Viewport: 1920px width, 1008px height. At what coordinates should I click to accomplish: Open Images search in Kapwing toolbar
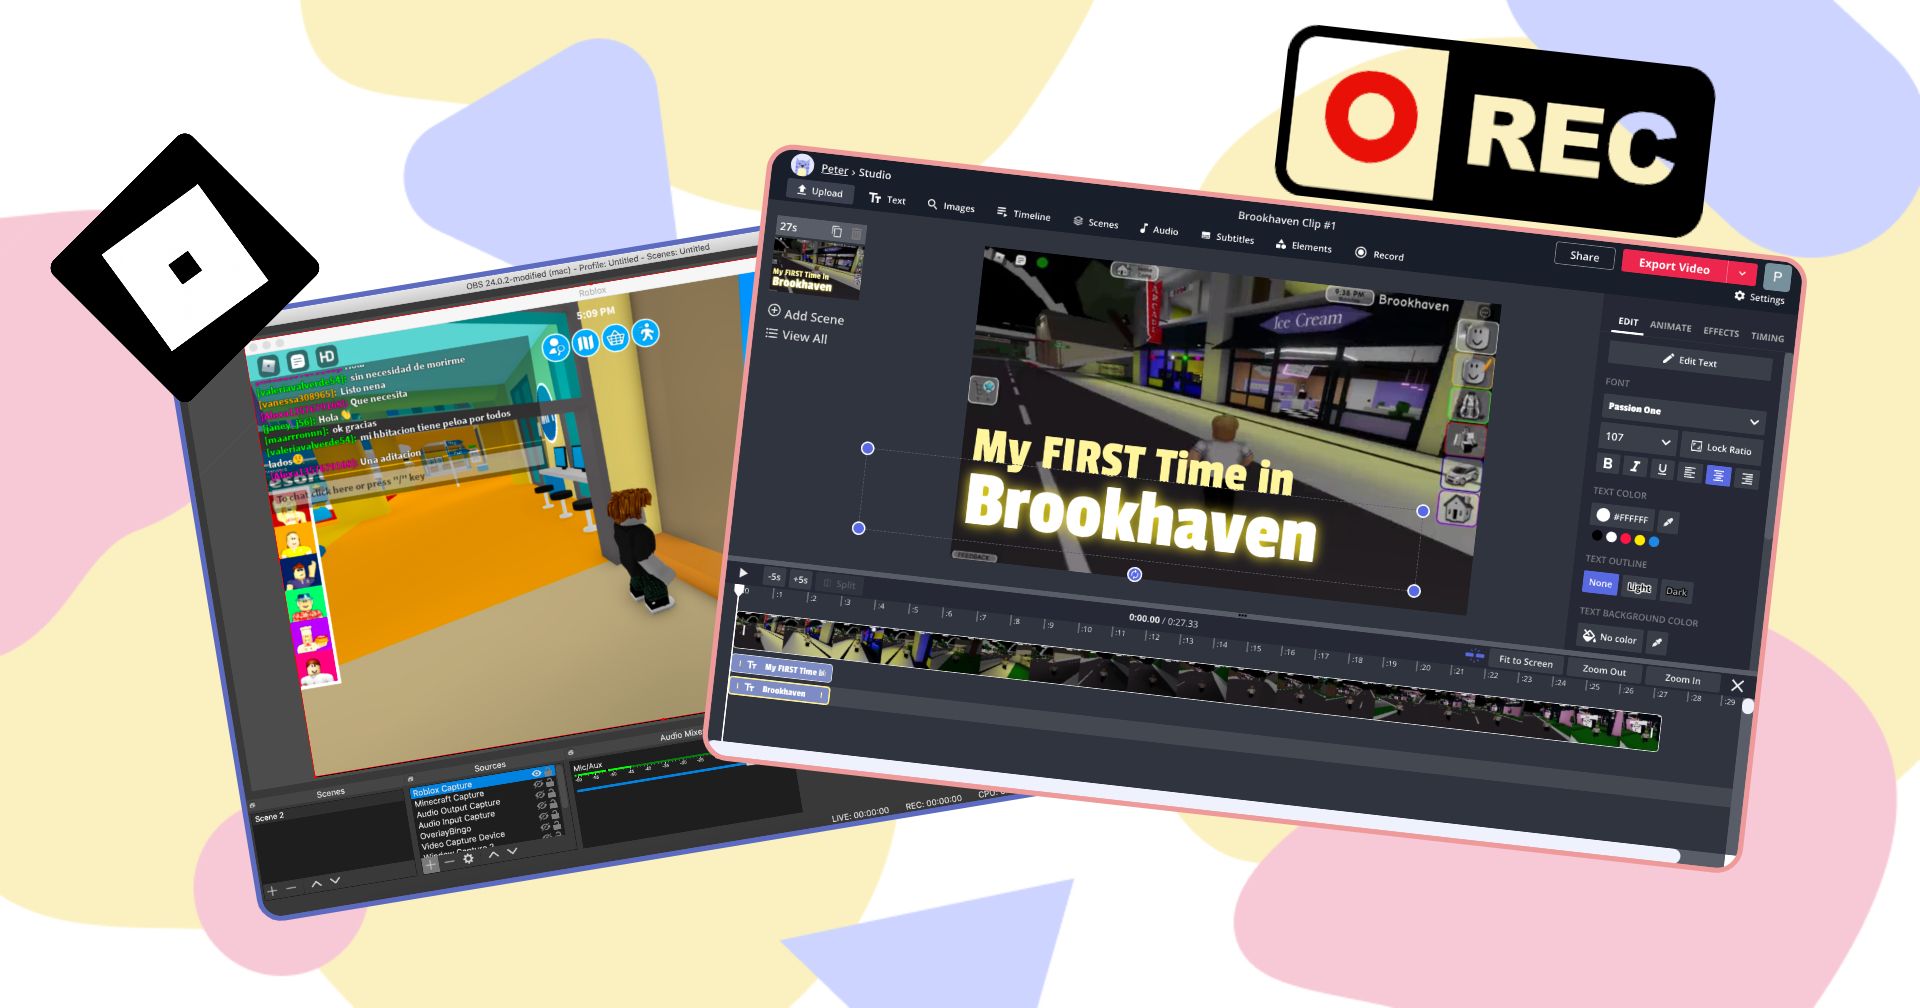(950, 206)
